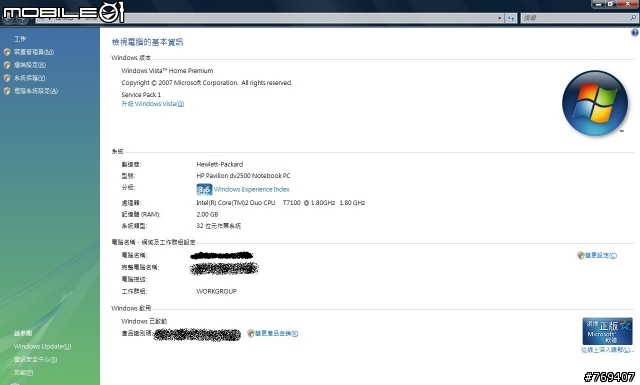Click the address bar field
This screenshot has width=640, height=385.
pyautogui.click(x=269, y=18)
